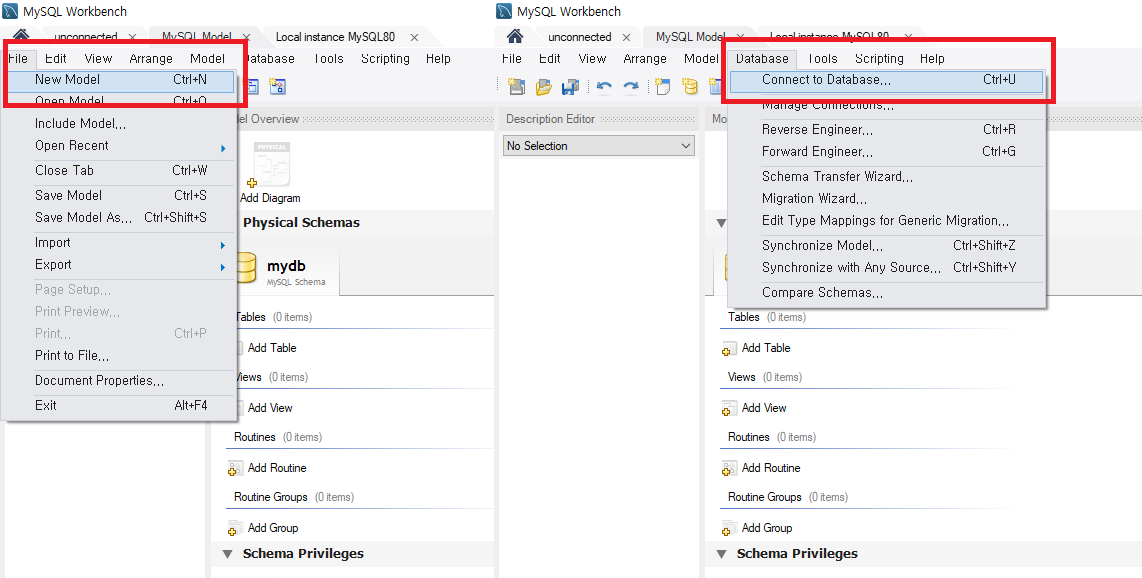The width and height of the screenshot is (1142, 578).
Task: Select Edit Type Mappings for Generic Migration
Action: [x=886, y=221]
